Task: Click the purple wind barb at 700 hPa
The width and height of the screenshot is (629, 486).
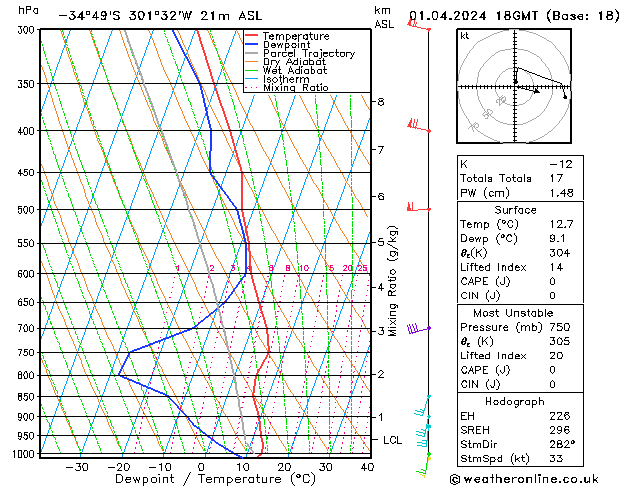Action: pyautogui.click(x=416, y=327)
